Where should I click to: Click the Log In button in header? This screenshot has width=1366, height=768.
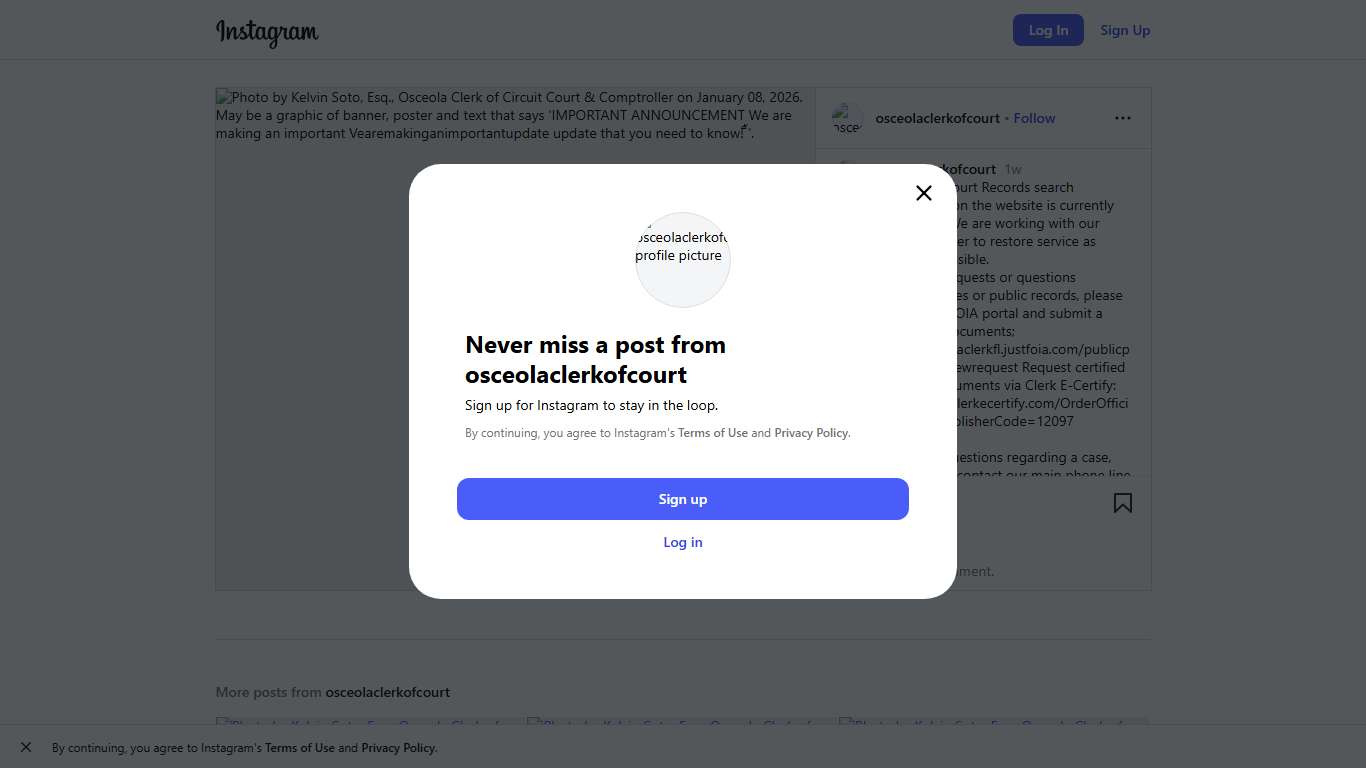click(1047, 30)
